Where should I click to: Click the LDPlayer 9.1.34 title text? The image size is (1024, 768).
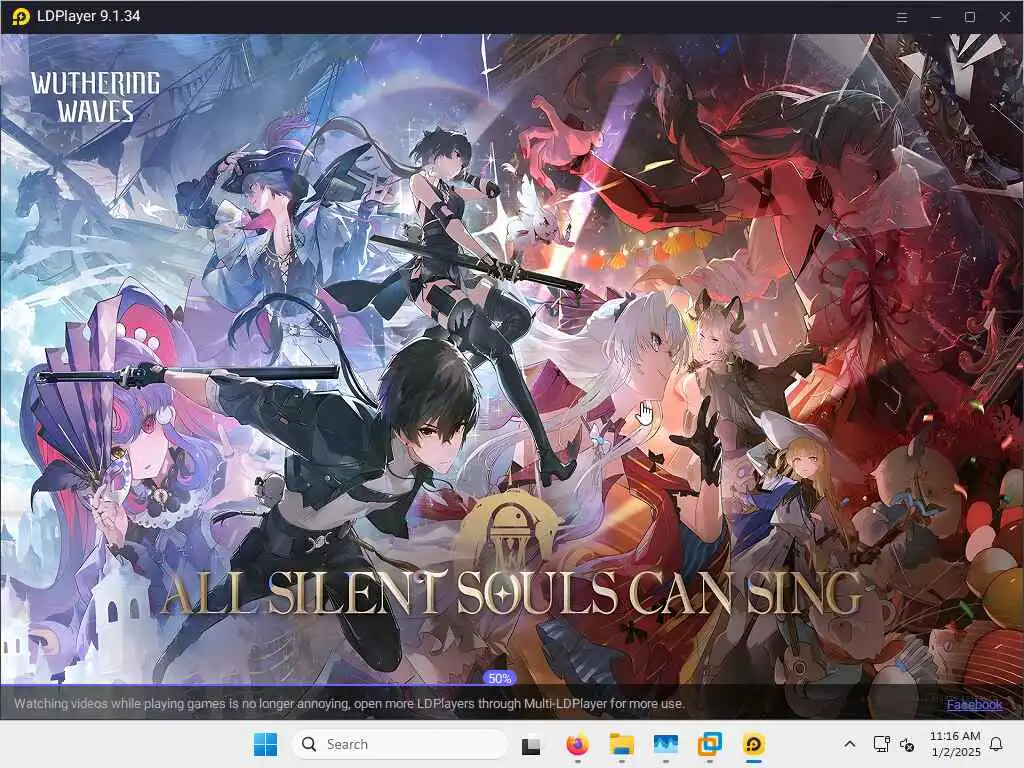pyautogui.click(x=88, y=16)
